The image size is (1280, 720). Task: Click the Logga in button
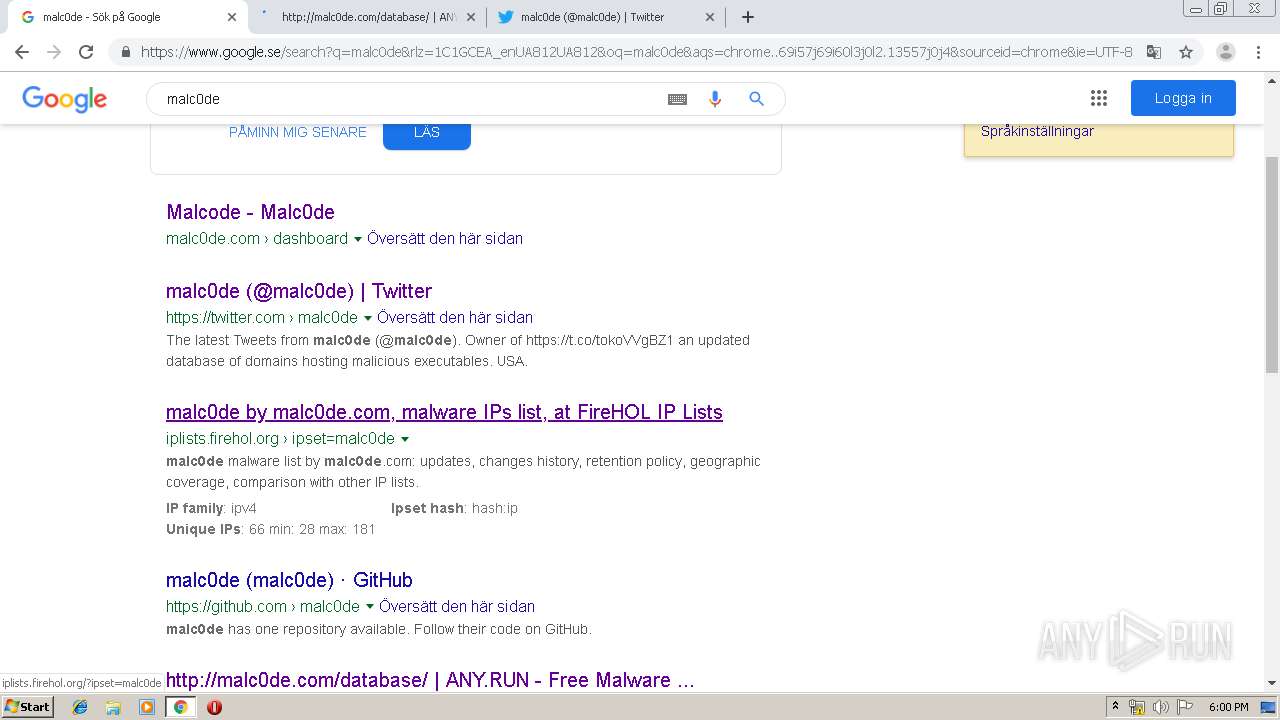tap(1183, 98)
